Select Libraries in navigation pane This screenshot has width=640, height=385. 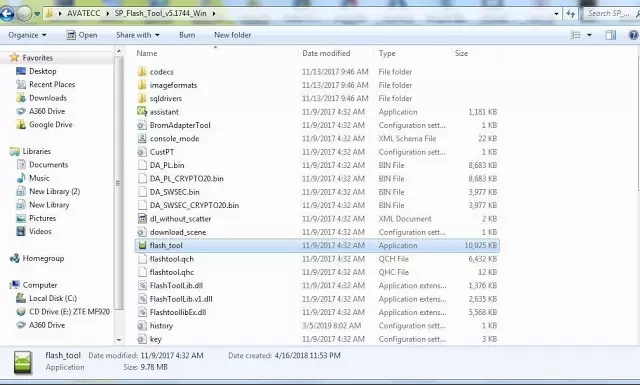tap(37, 151)
